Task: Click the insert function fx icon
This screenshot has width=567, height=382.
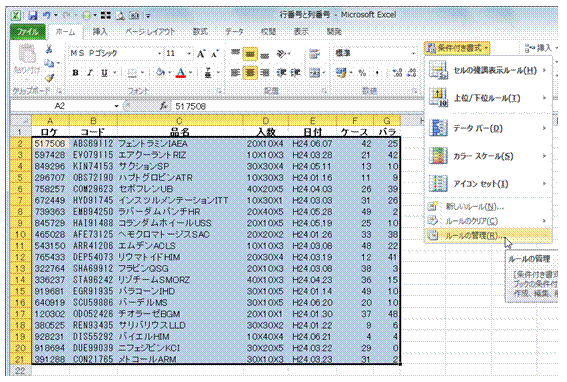Action: [164, 106]
